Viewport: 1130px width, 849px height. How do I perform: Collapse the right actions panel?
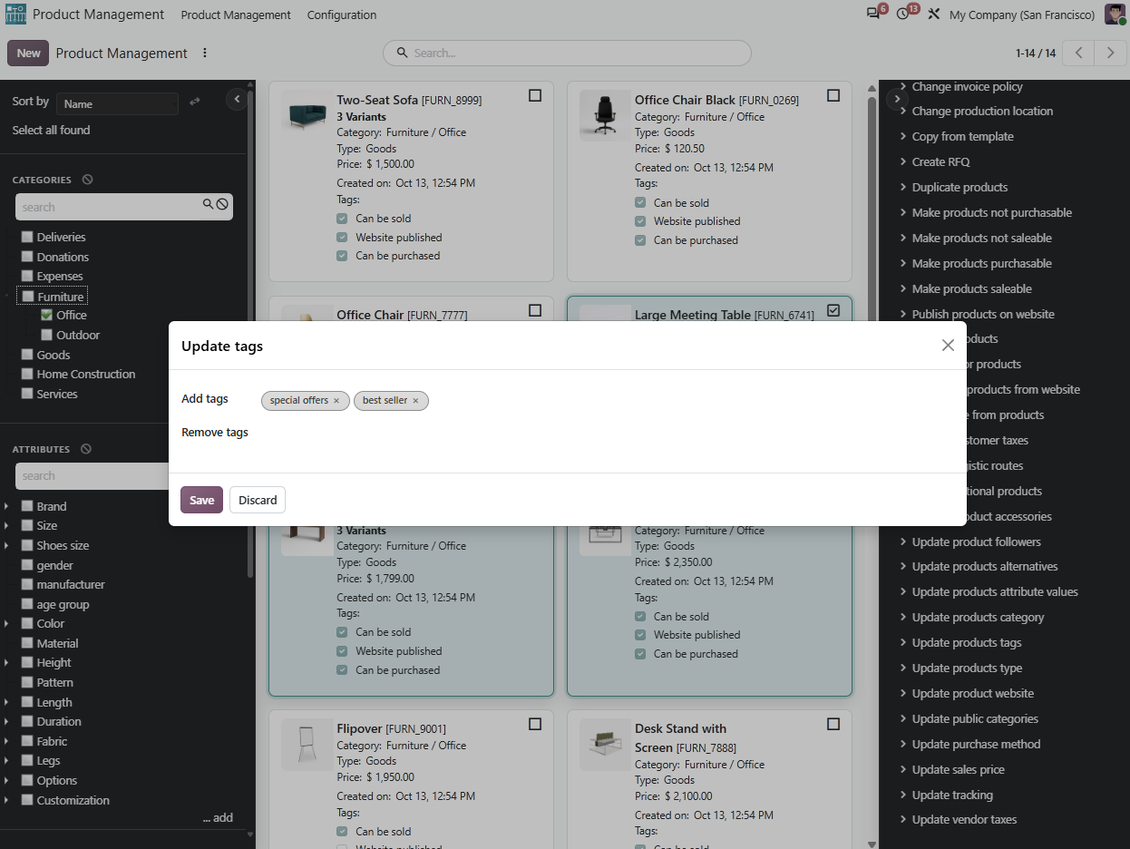tap(897, 99)
